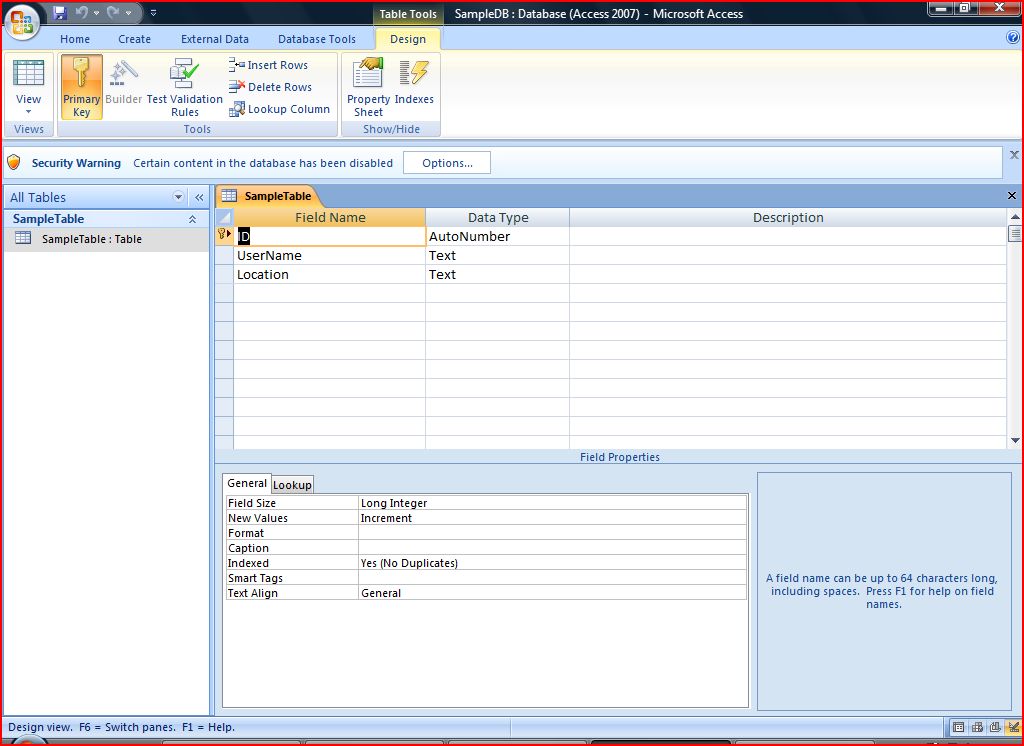Click the Location field name cell

tap(329, 274)
